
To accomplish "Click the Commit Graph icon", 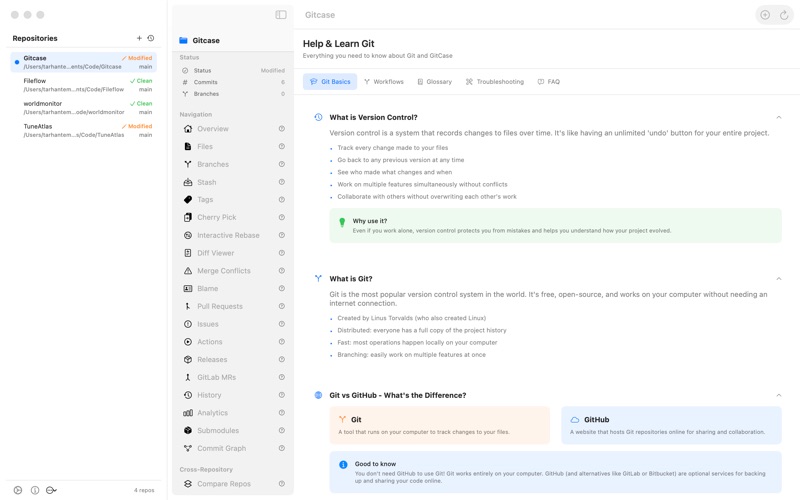I will pyautogui.click(x=188, y=448).
